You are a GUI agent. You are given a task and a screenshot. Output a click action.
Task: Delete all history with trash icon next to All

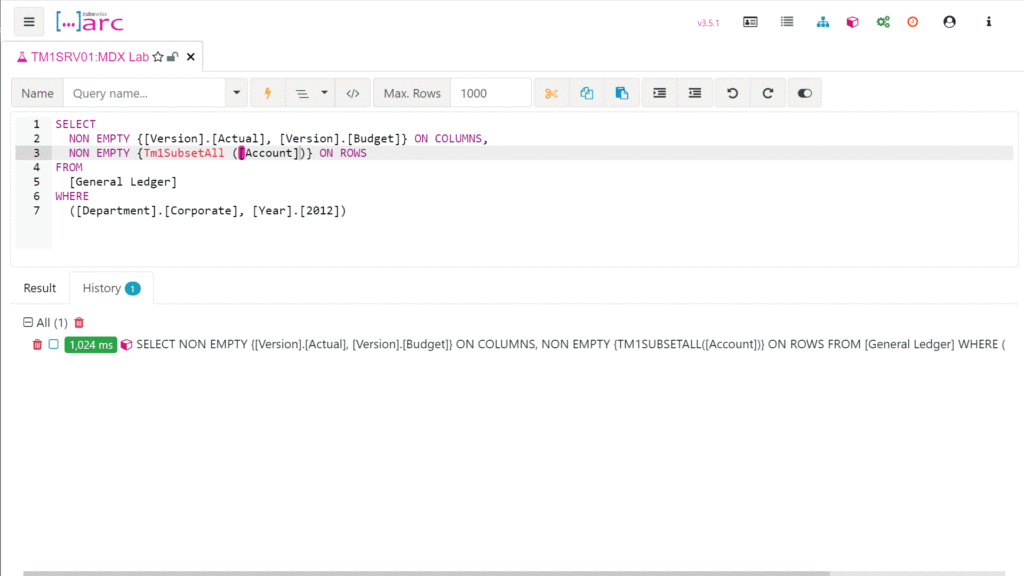click(x=79, y=323)
